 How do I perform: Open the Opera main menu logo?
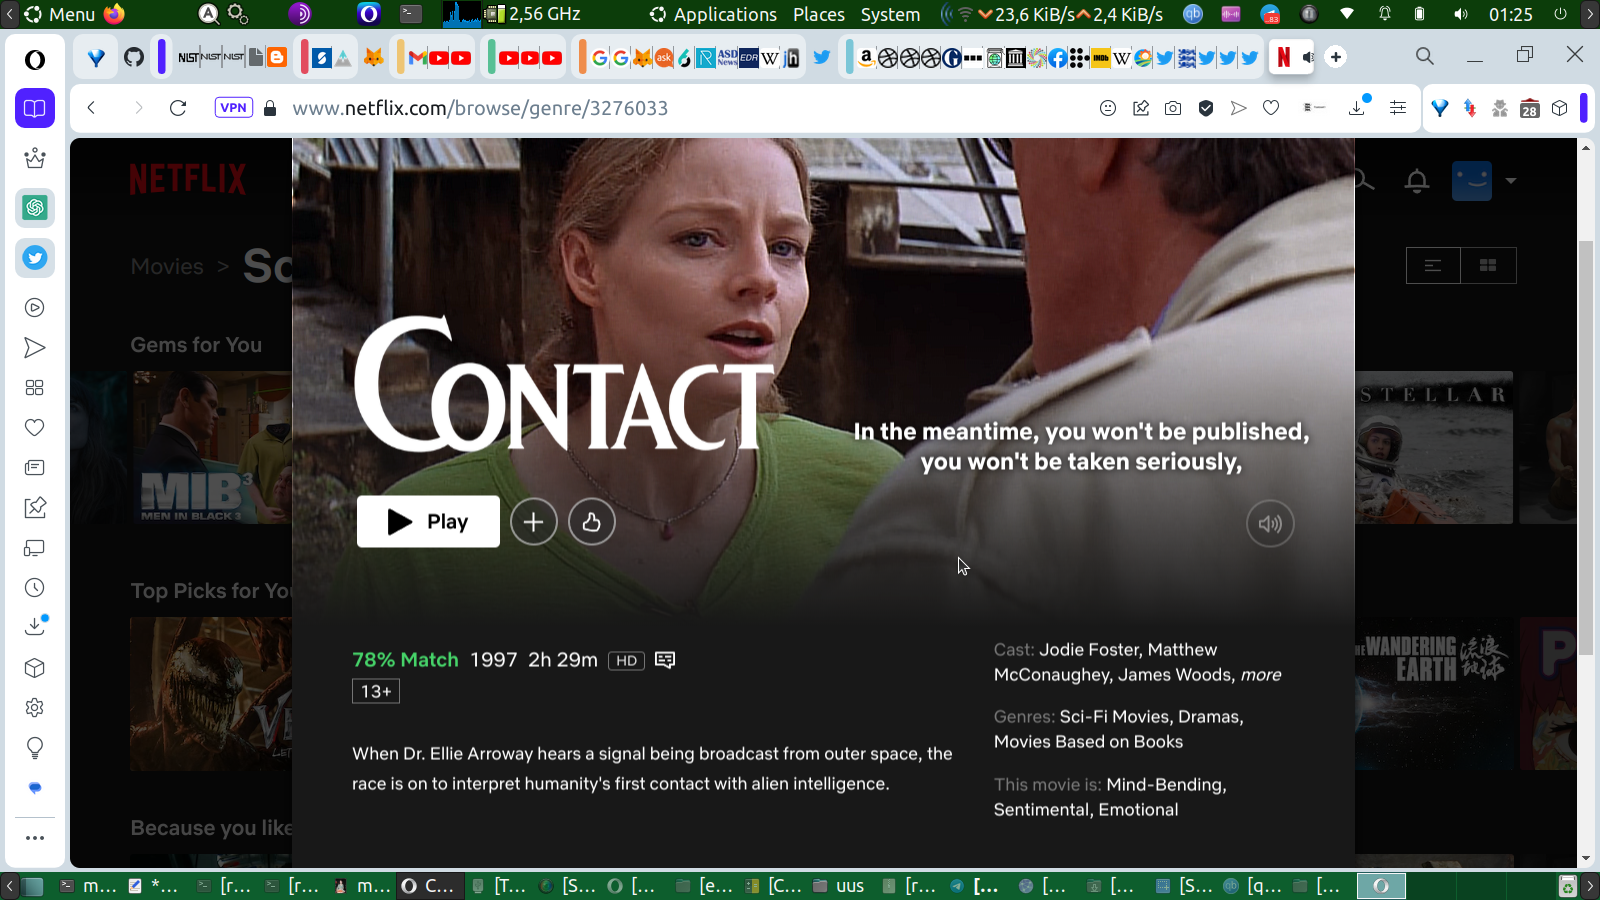coord(35,60)
